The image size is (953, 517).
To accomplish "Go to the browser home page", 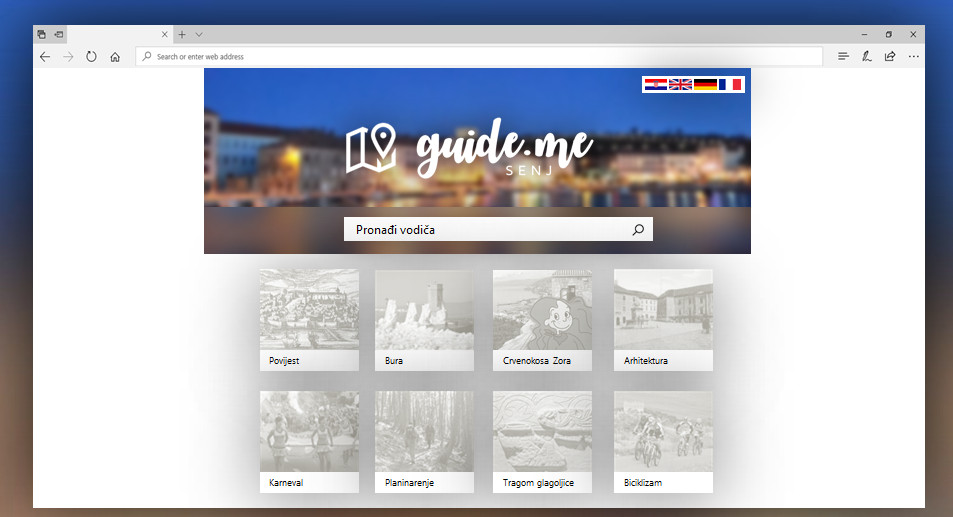I will (x=115, y=57).
